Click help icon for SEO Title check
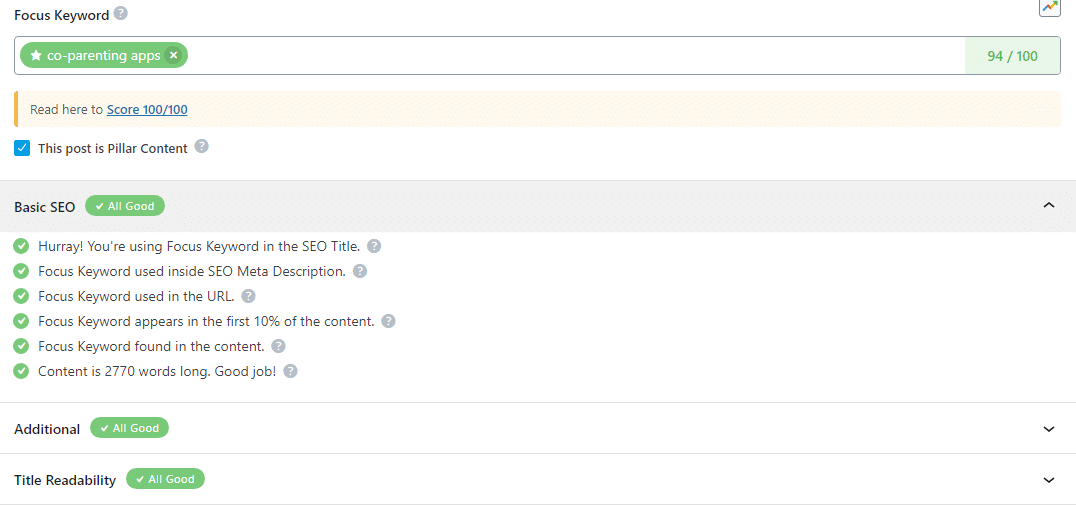 click(374, 246)
